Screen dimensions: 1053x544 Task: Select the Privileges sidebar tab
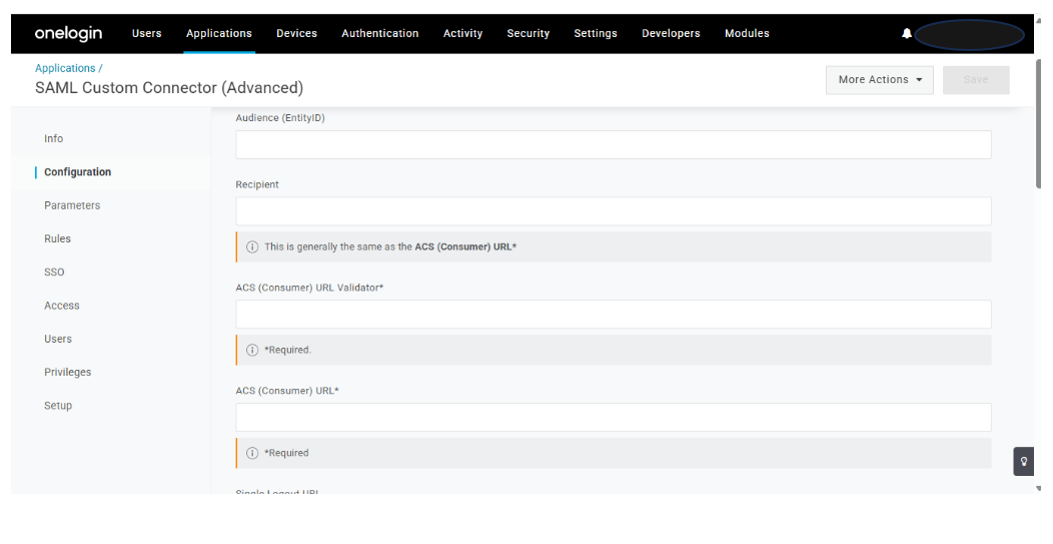pos(67,372)
